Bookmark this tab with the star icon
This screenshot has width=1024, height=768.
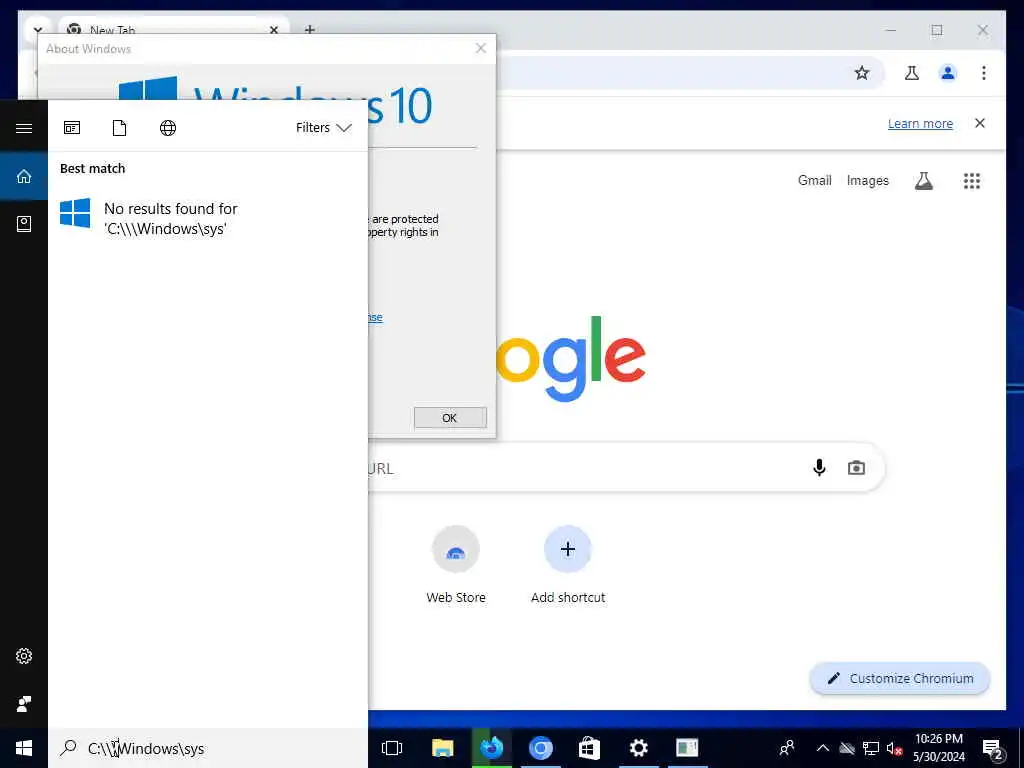pyautogui.click(x=862, y=73)
